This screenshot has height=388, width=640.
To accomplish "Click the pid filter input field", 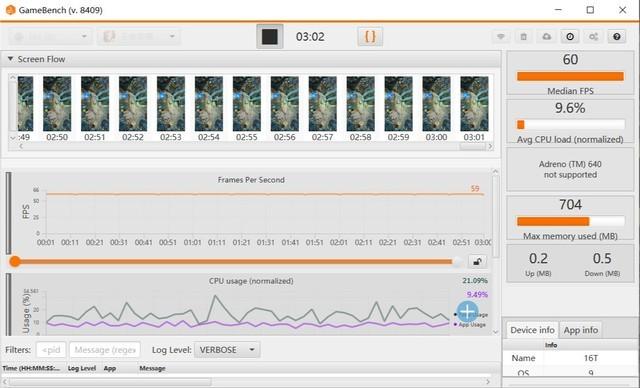I will tap(51, 350).
